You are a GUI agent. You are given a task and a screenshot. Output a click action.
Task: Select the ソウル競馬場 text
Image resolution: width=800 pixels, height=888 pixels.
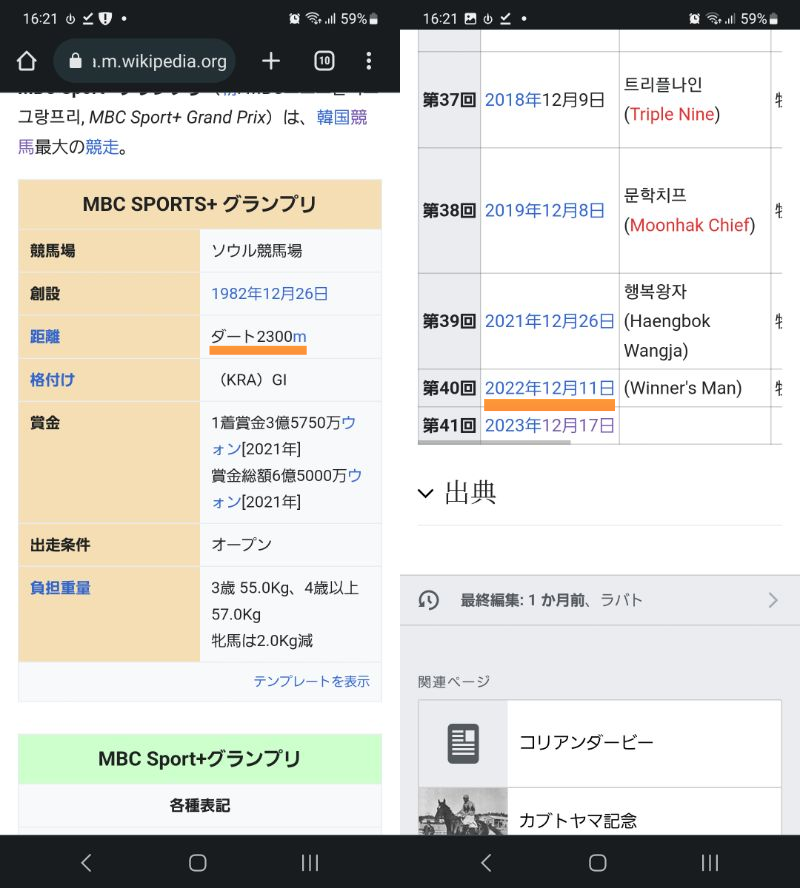click(x=256, y=250)
